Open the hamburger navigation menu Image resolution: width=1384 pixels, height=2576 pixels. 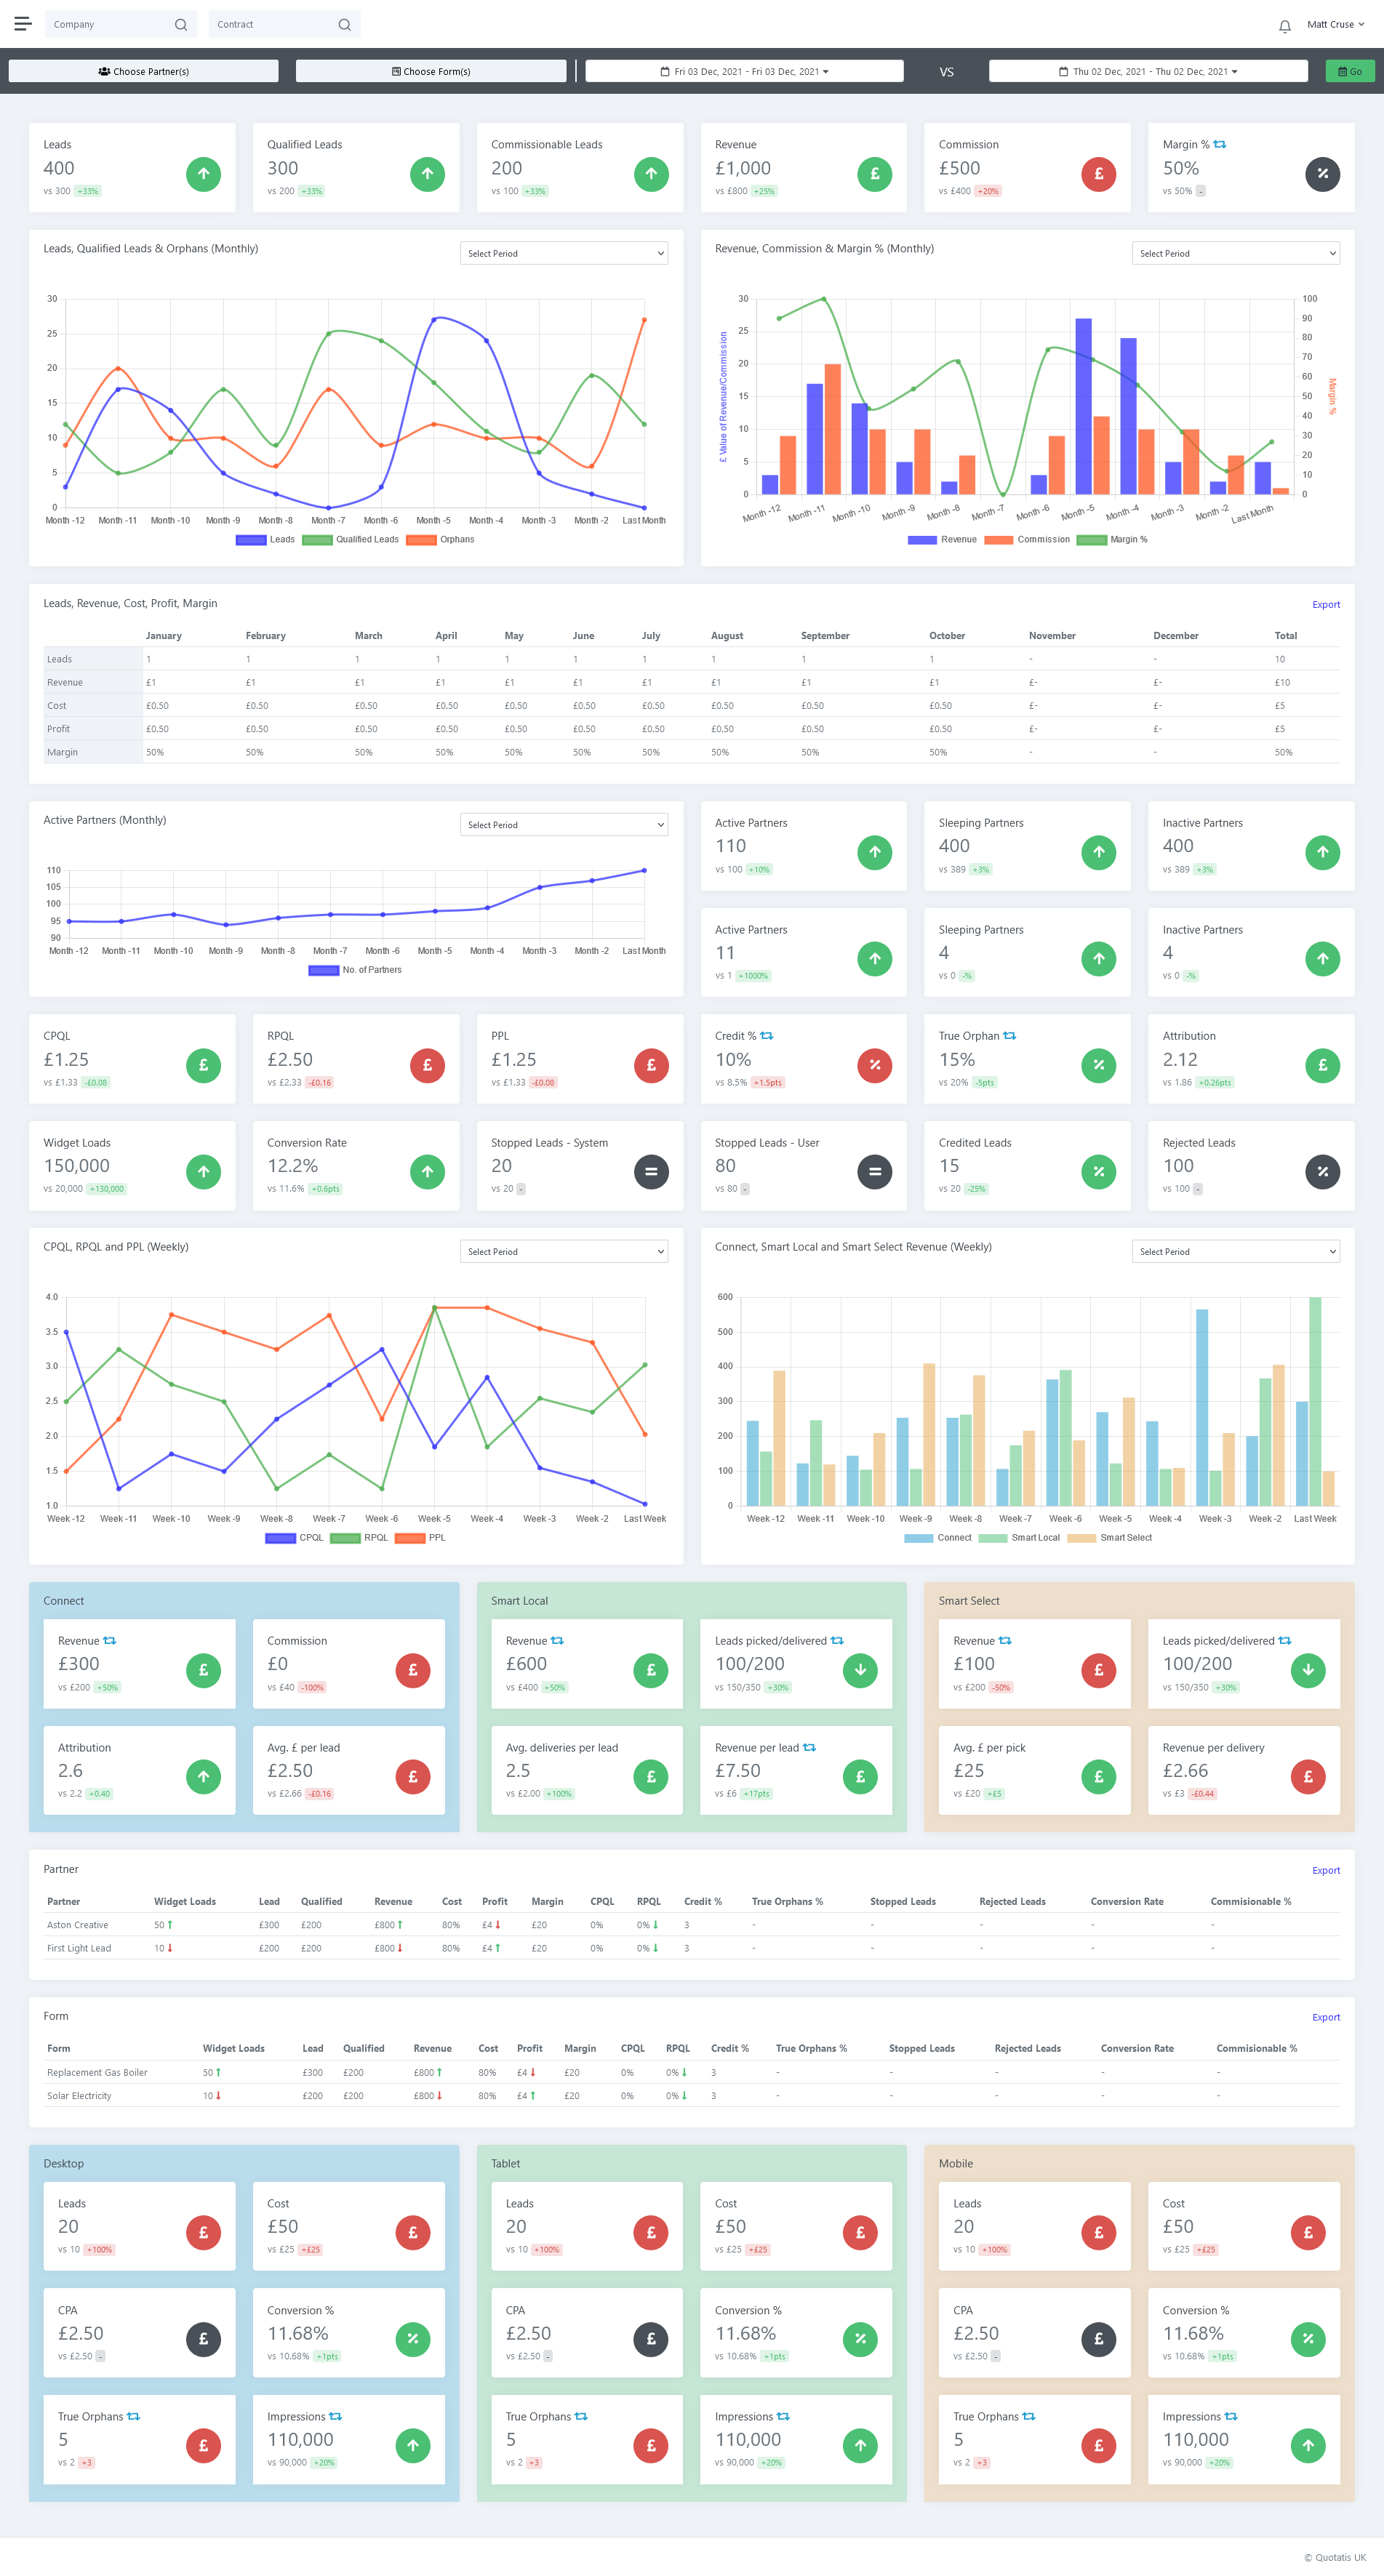tap(22, 24)
